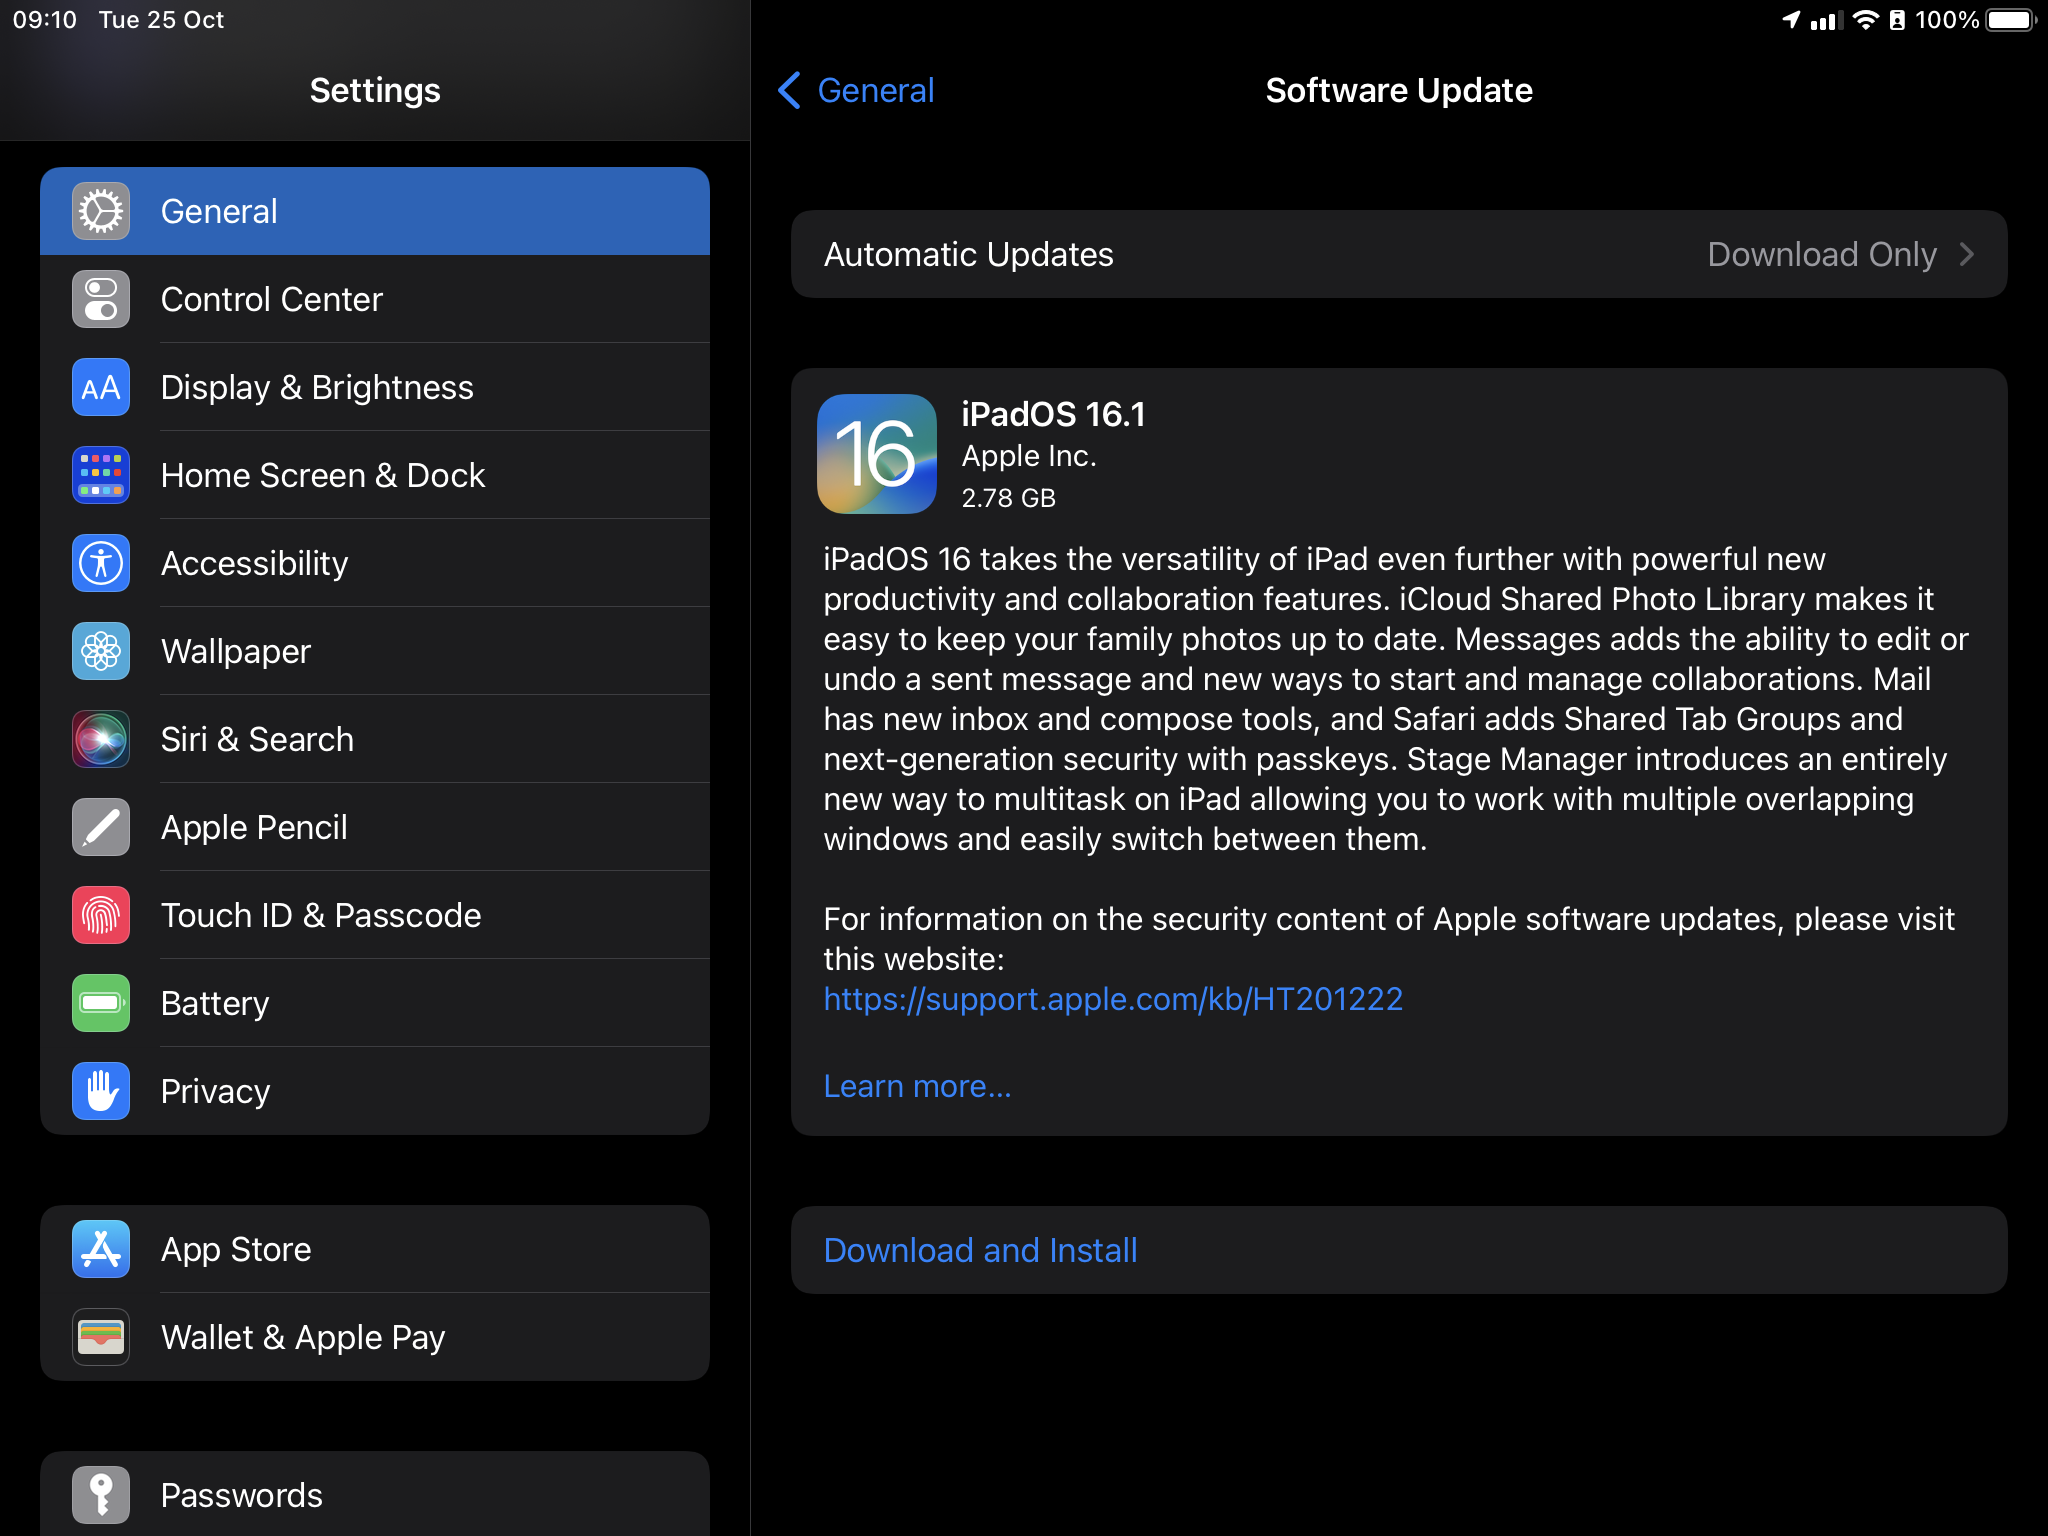This screenshot has height=1536, width=2048.
Task: Tap the App Store icon
Action: (x=101, y=1249)
